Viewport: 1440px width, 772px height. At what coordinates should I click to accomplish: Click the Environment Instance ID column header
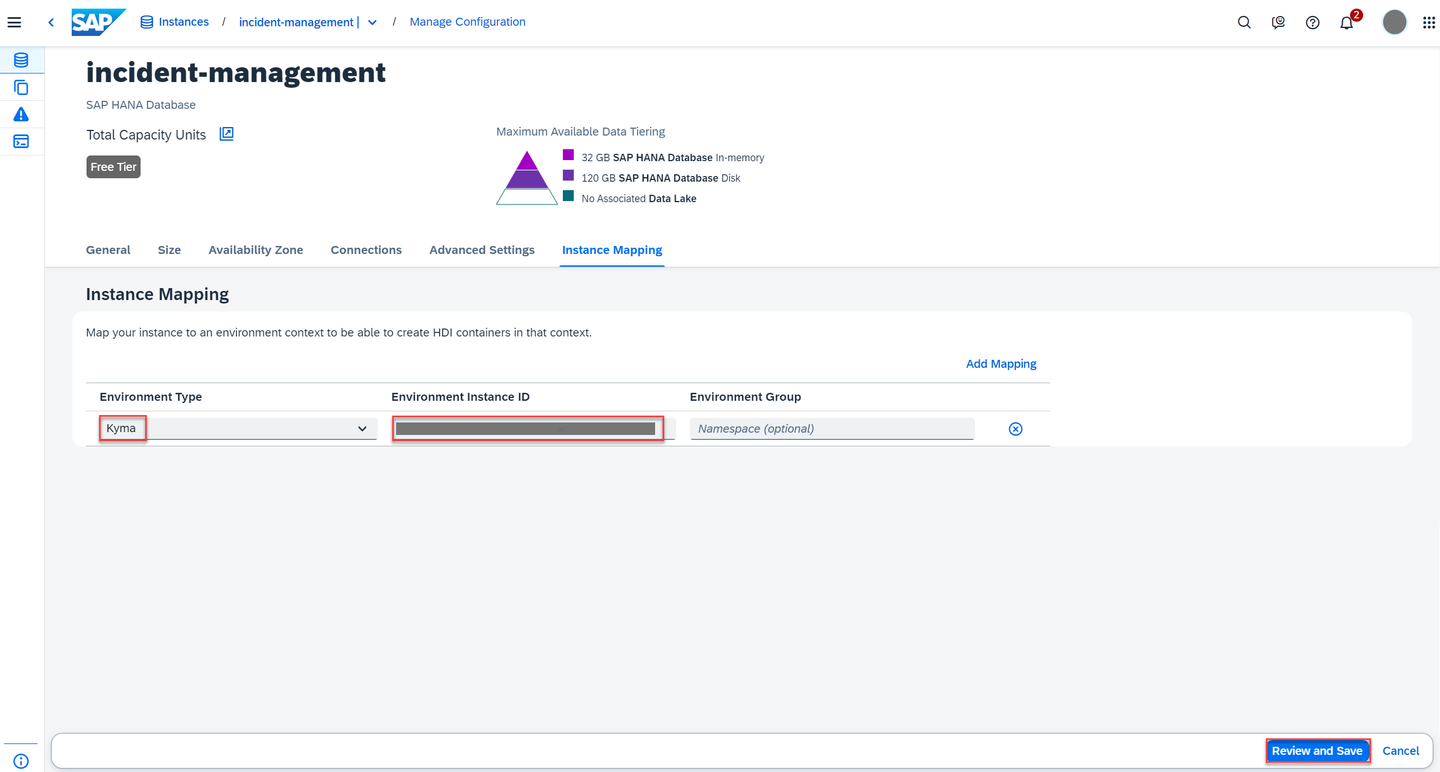click(461, 397)
